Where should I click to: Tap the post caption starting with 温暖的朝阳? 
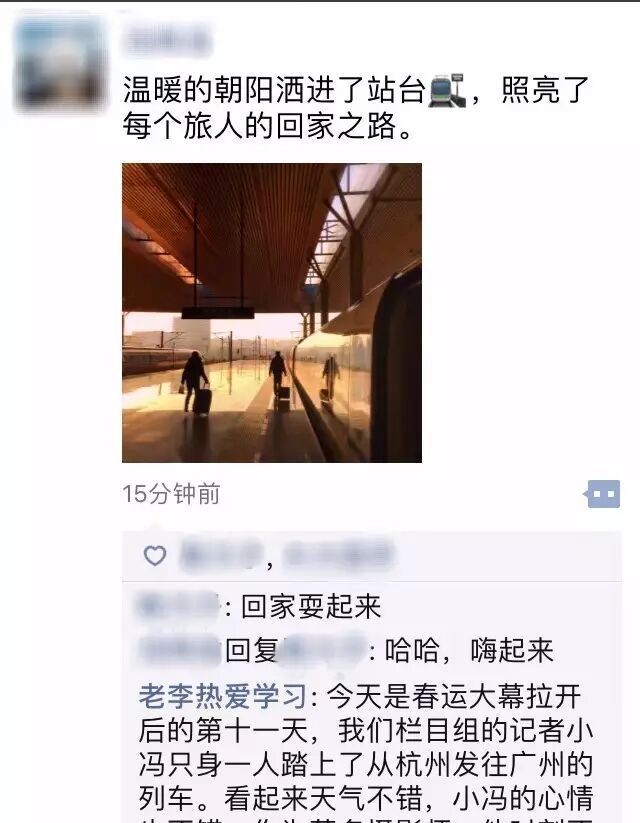tap(356, 108)
